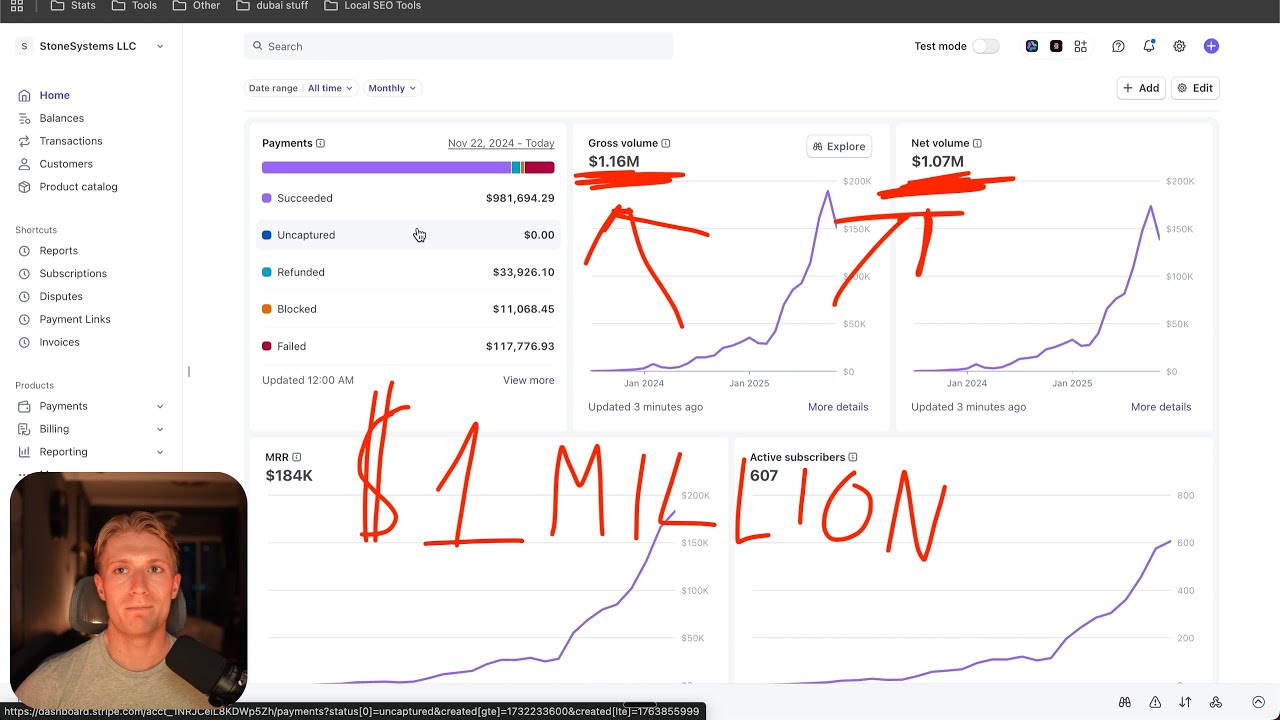The height and width of the screenshot is (720, 1280).
Task: Click the help question mark icon
Action: click(1118, 46)
